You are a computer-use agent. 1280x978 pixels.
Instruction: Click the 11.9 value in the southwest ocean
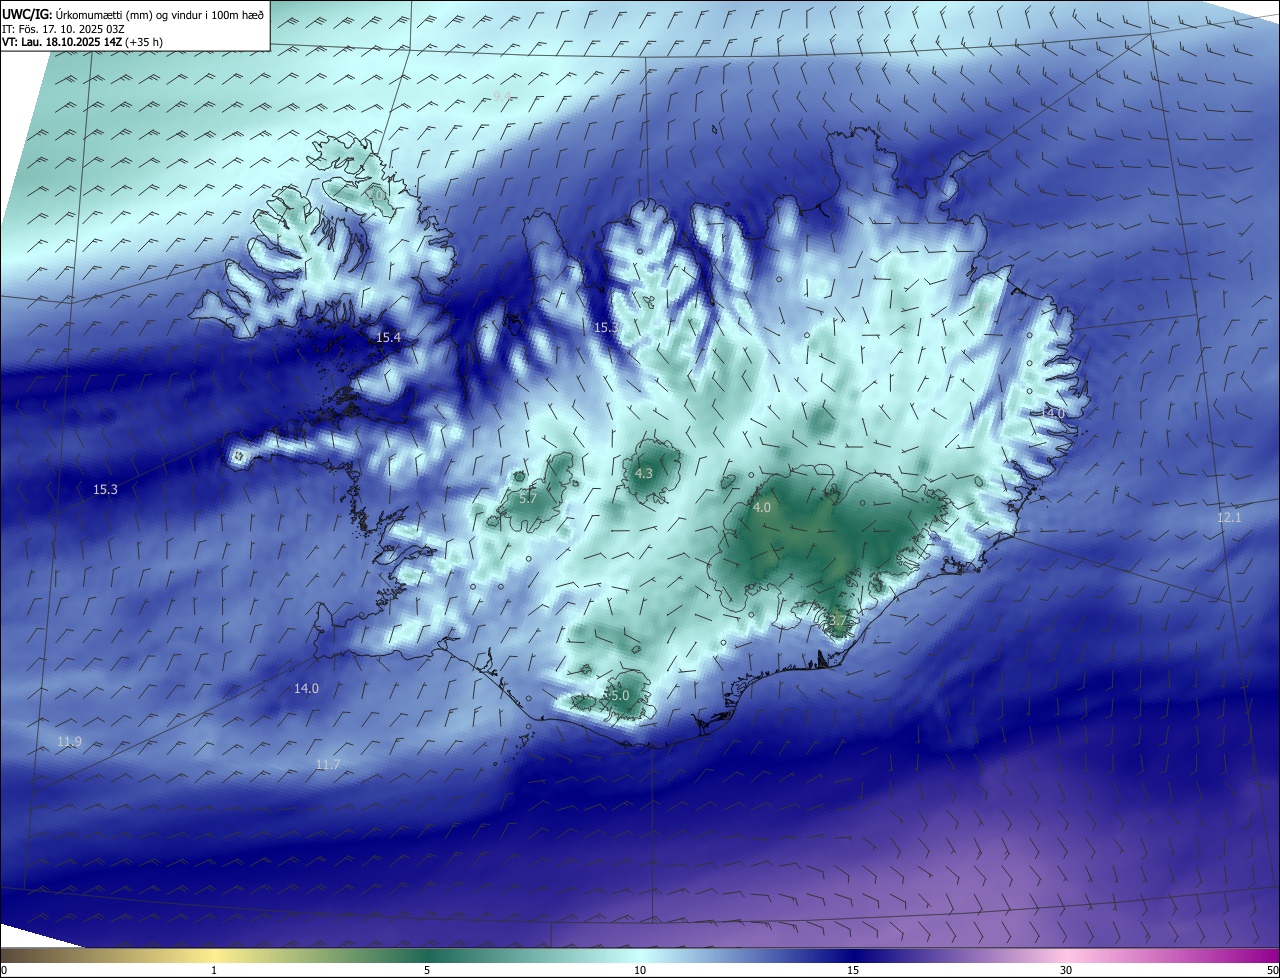click(x=69, y=741)
